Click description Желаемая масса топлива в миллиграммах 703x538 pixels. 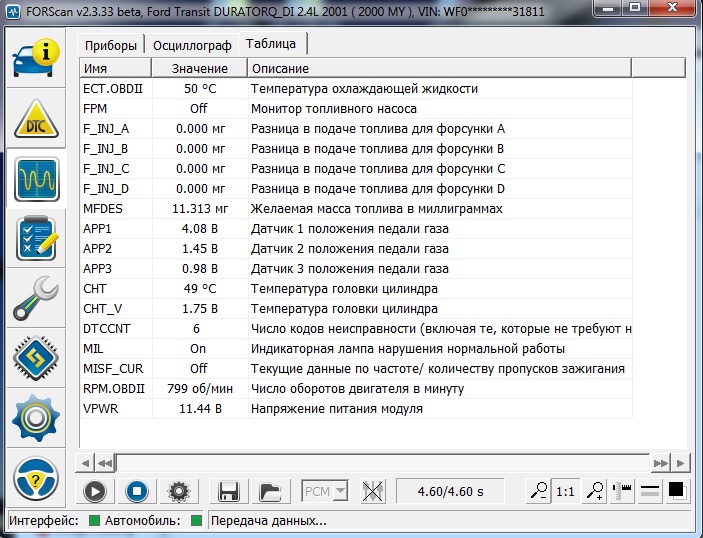point(377,209)
